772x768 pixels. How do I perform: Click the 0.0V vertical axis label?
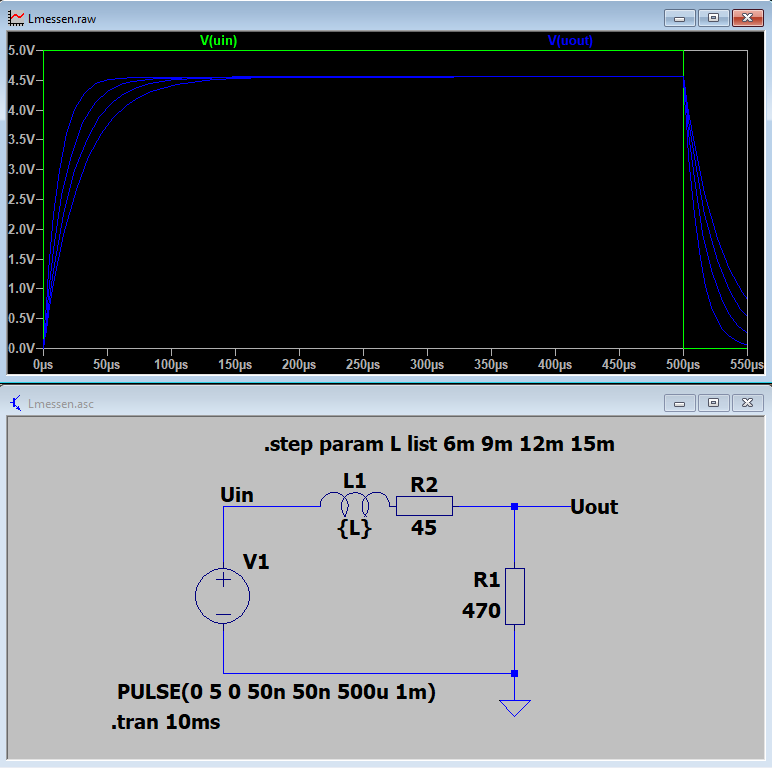21,348
